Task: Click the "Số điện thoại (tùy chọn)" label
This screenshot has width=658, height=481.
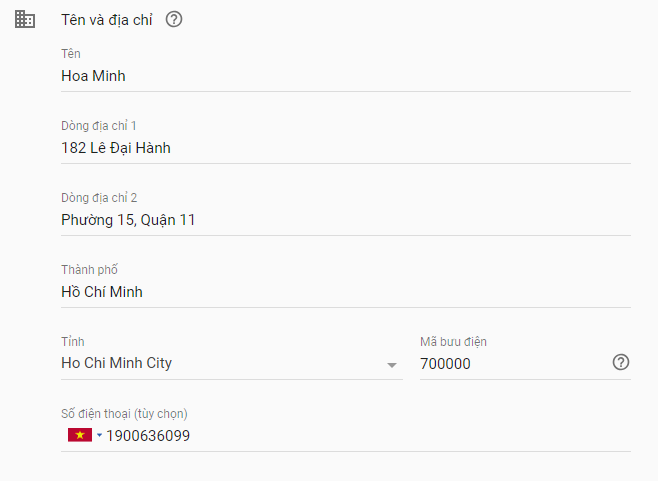Action: (124, 414)
